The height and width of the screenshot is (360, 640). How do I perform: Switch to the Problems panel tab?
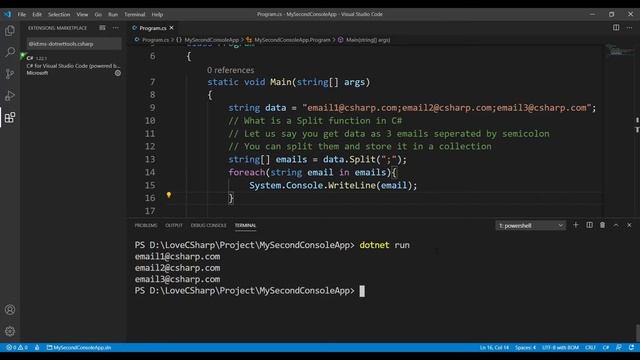click(x=146, y=225)
